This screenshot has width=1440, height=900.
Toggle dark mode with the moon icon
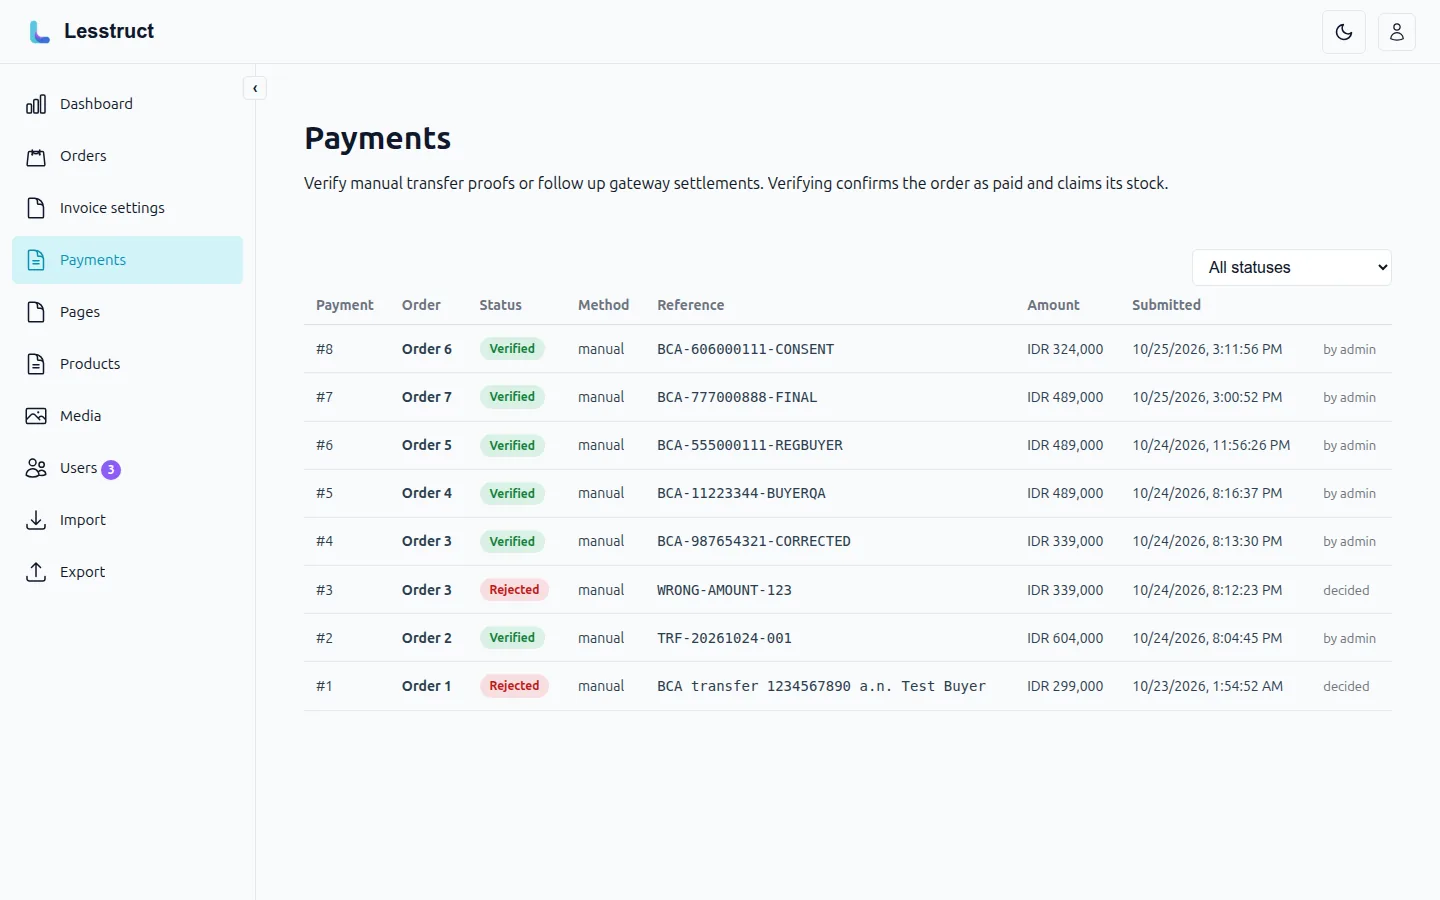1344,32
